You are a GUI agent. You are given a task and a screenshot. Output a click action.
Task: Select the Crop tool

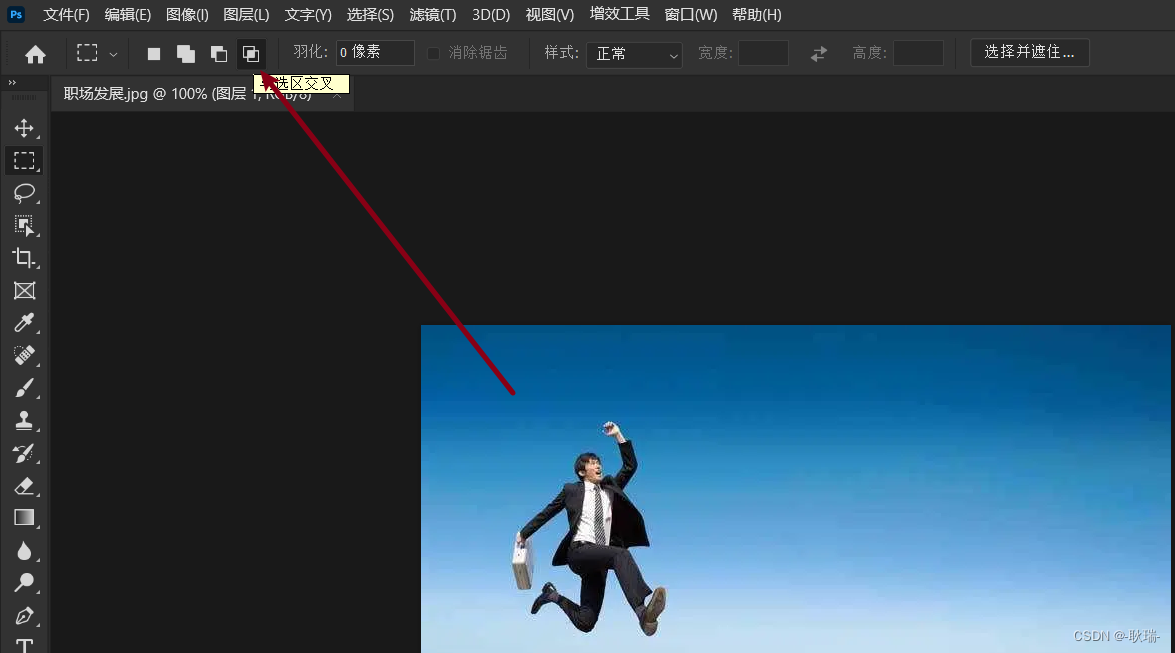26,258
